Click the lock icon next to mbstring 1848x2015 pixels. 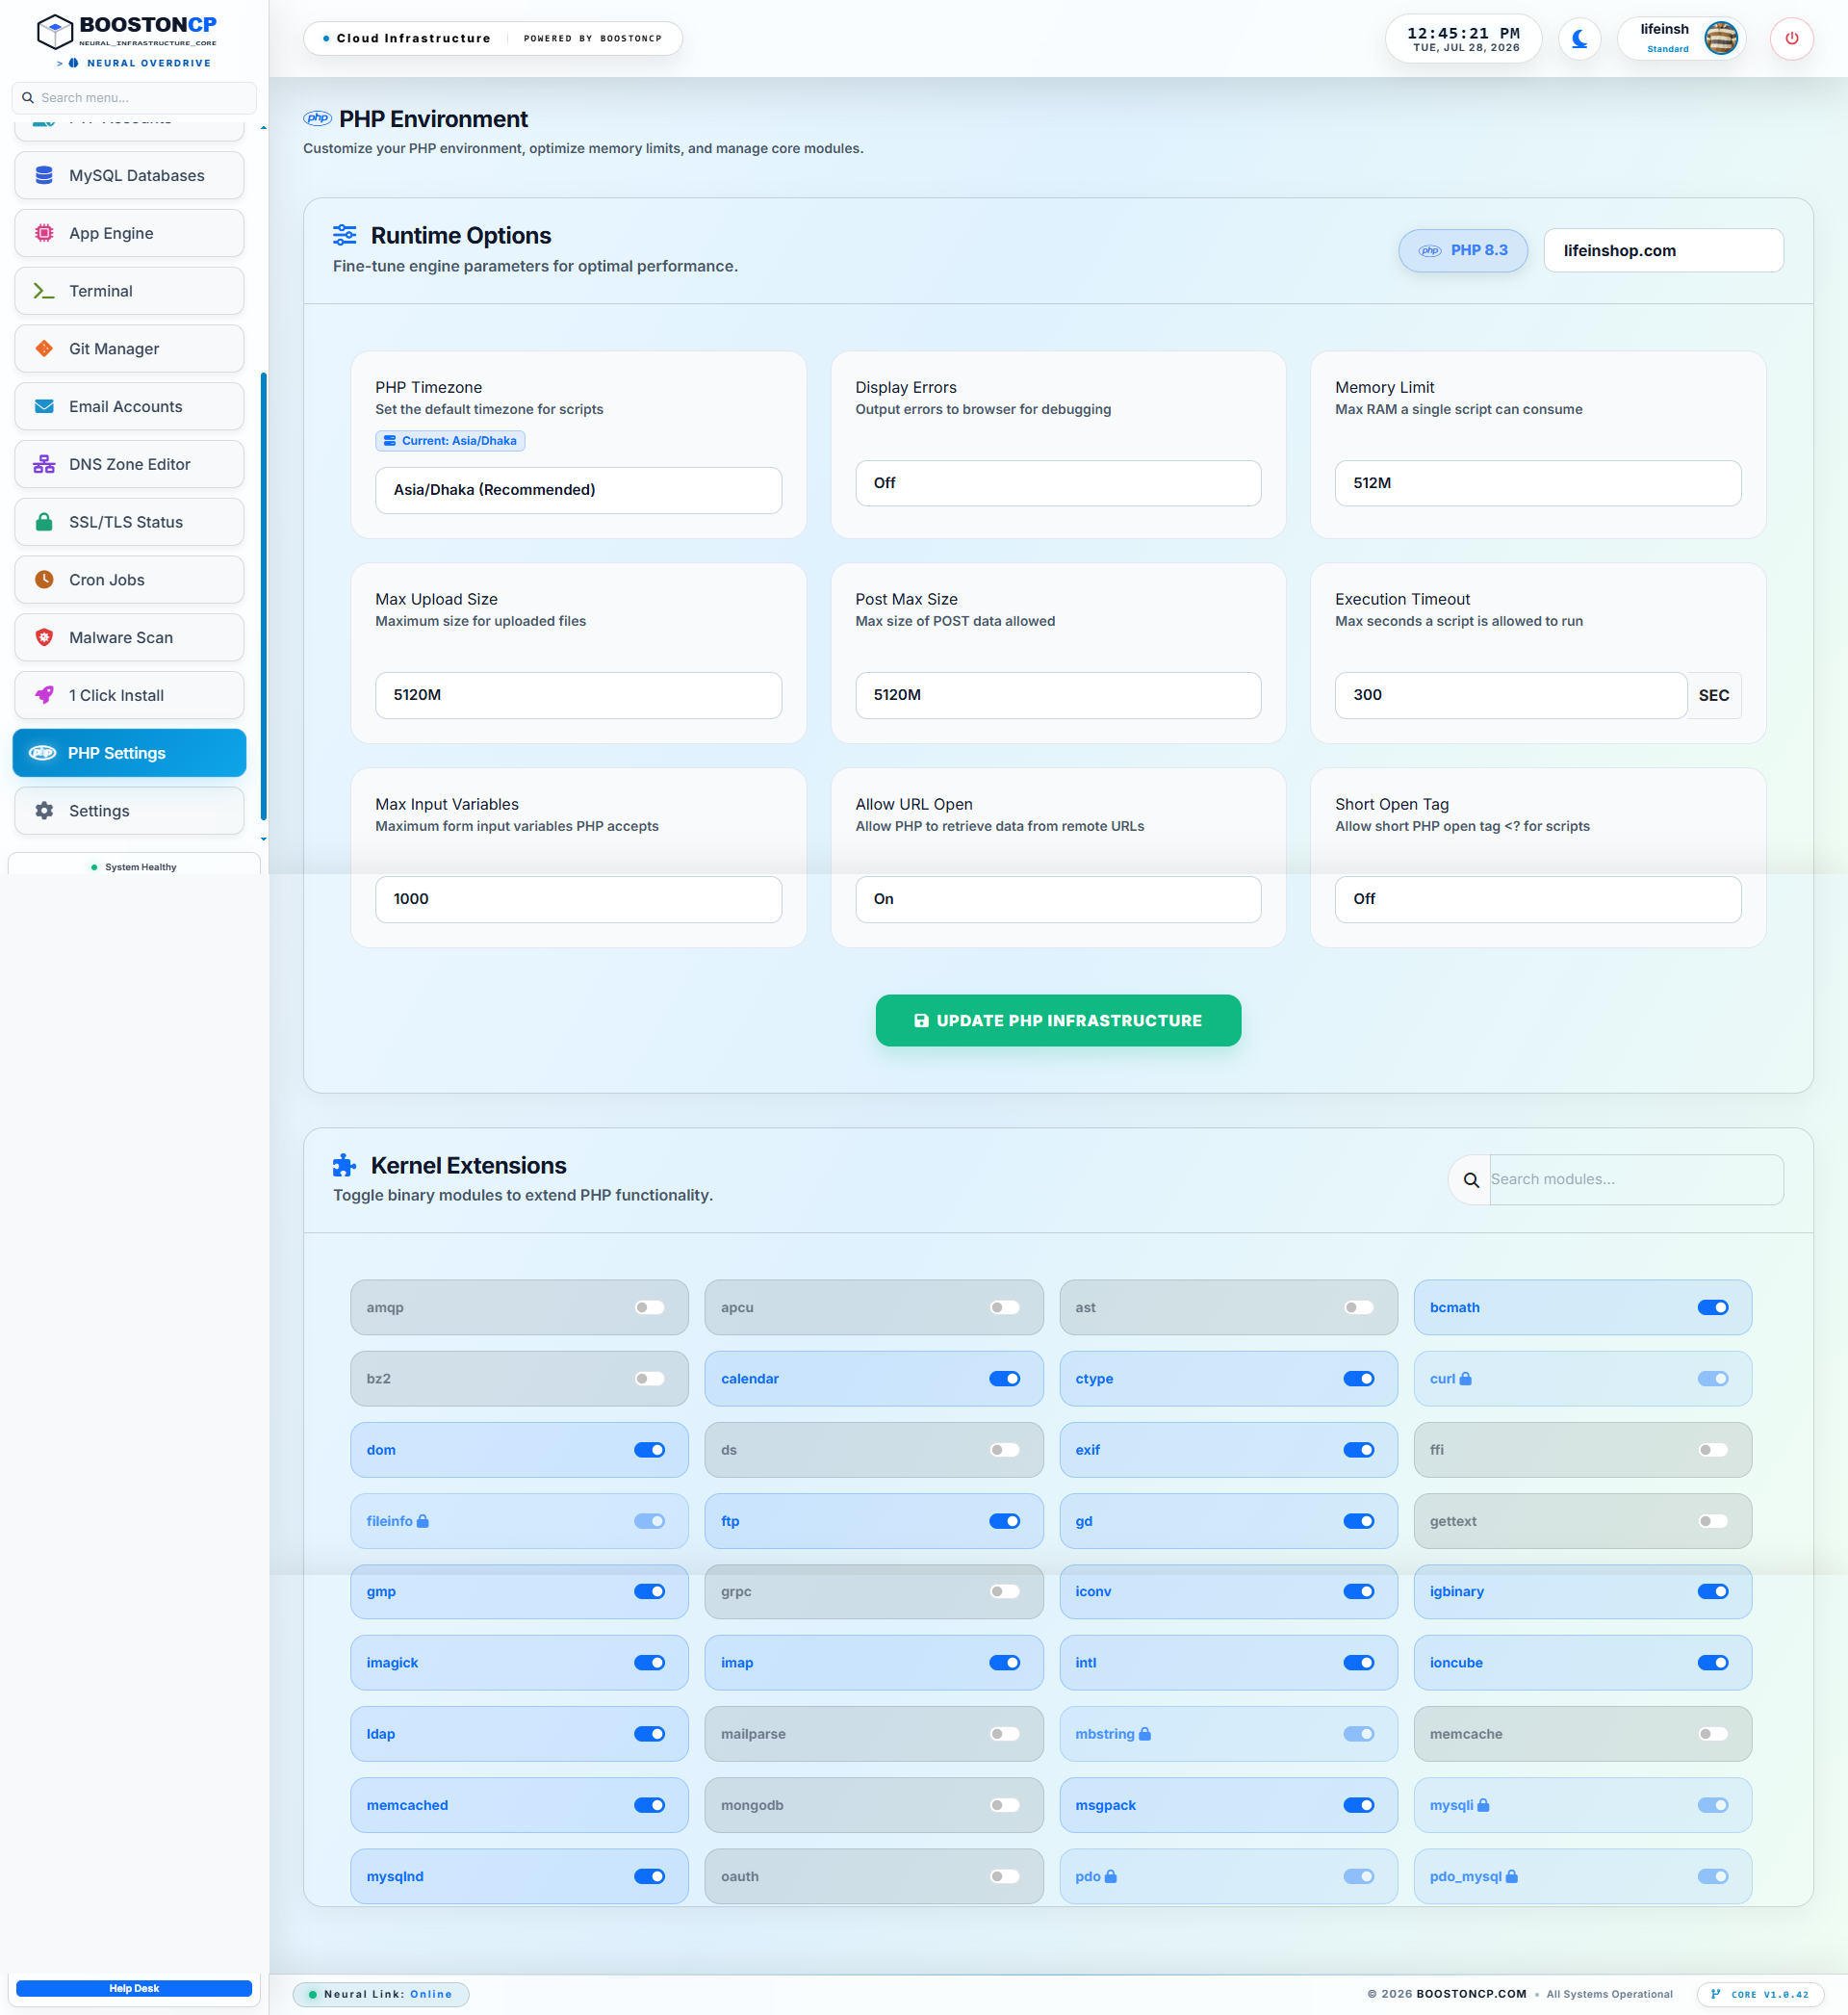pos(1145,1734)
